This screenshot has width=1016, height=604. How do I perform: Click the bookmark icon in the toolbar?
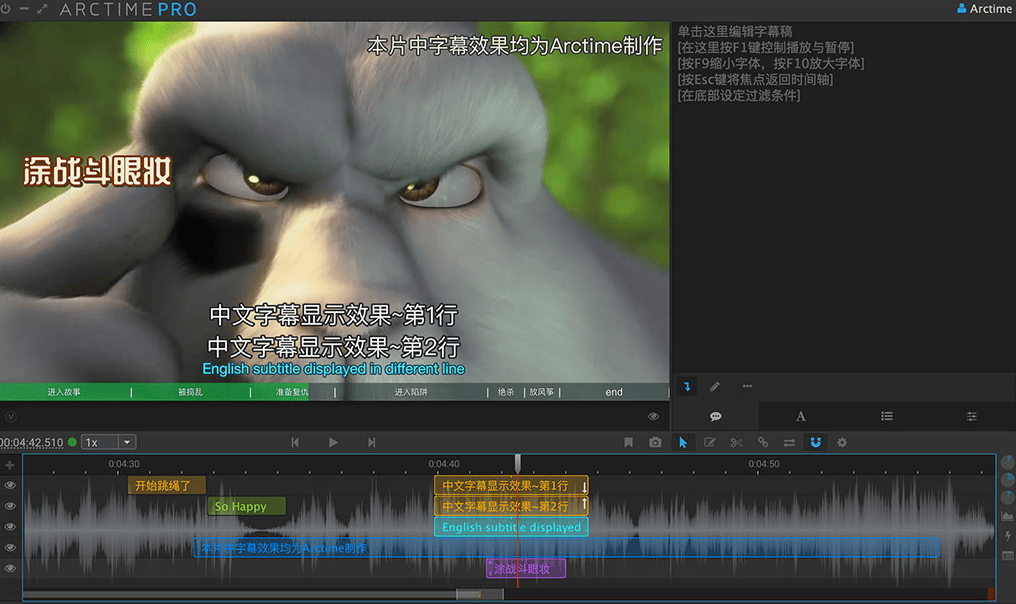(628, 442)
